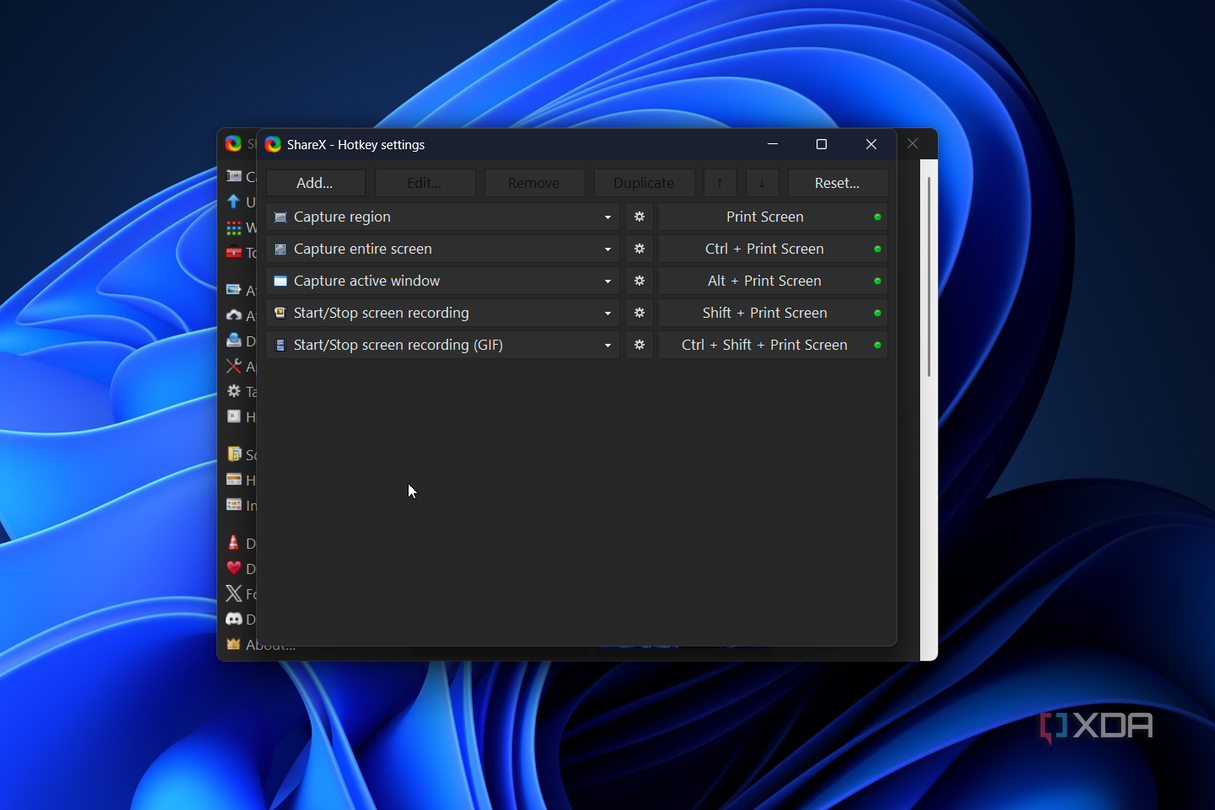Move hotkey up with arrow button
Image resolution: width=1215 pixels, height=810 pixels.
pyautogui.click(x=720, y=183)
